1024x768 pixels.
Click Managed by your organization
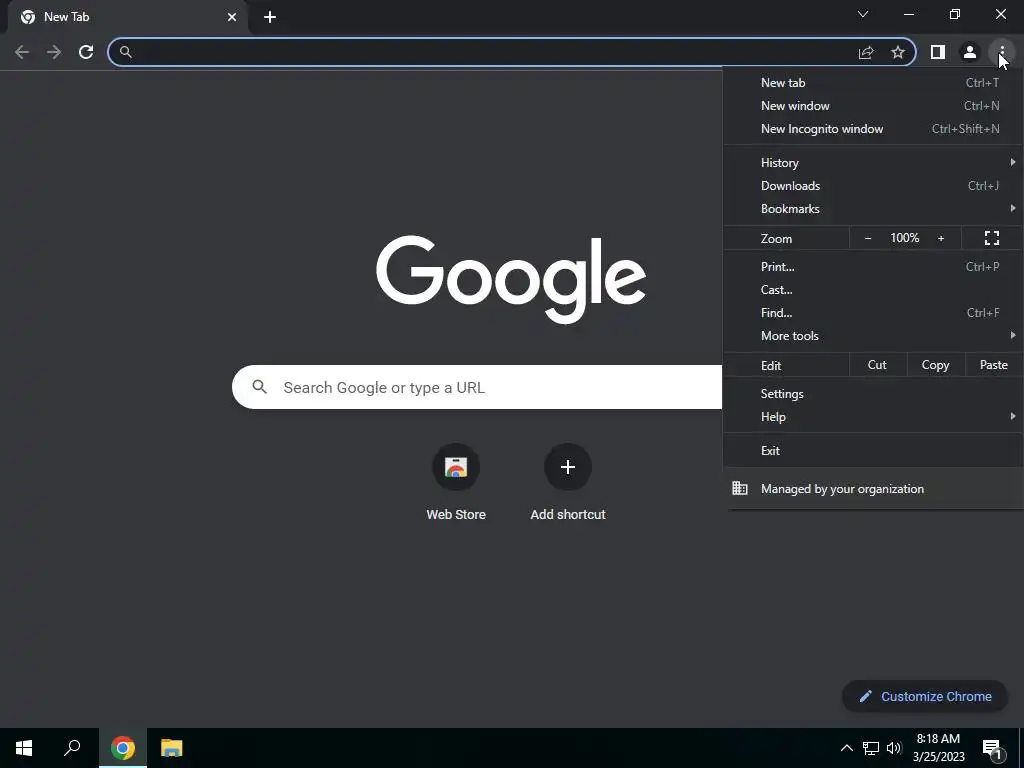click(x=873, y=488)
